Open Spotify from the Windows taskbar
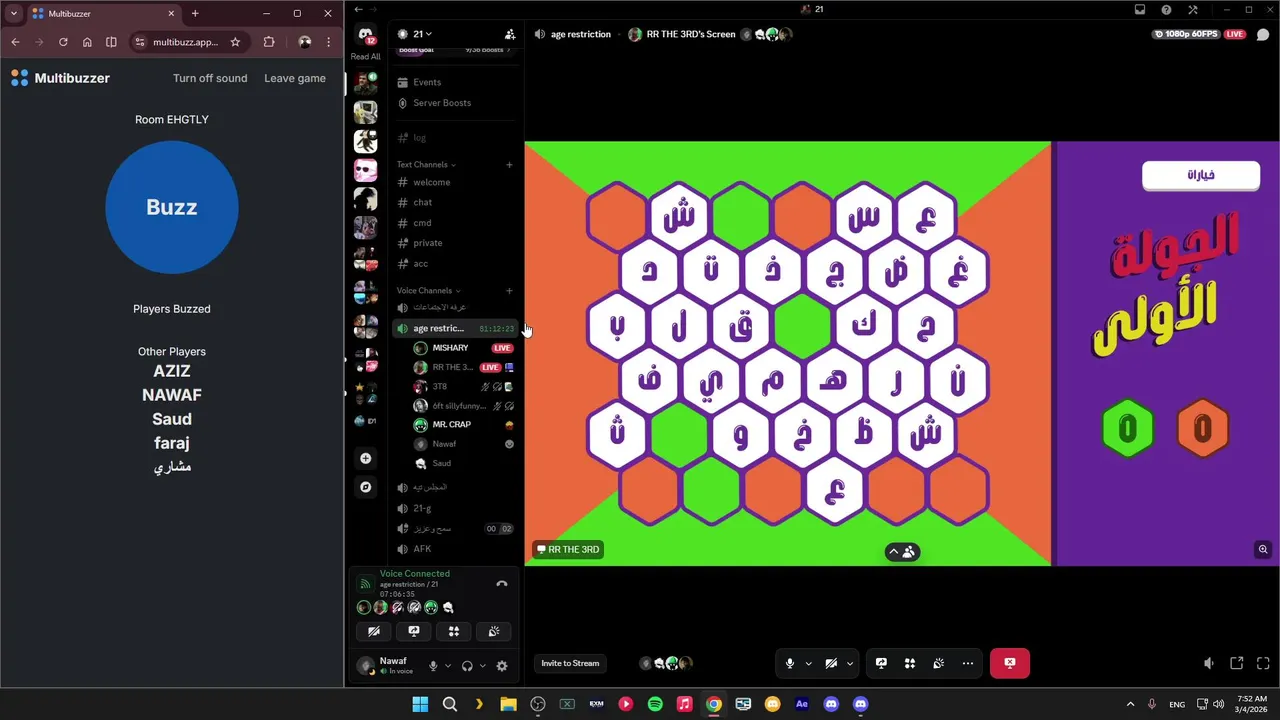Image resolution: width=1280 pixels, height=720 pixels. click(655, 704)
